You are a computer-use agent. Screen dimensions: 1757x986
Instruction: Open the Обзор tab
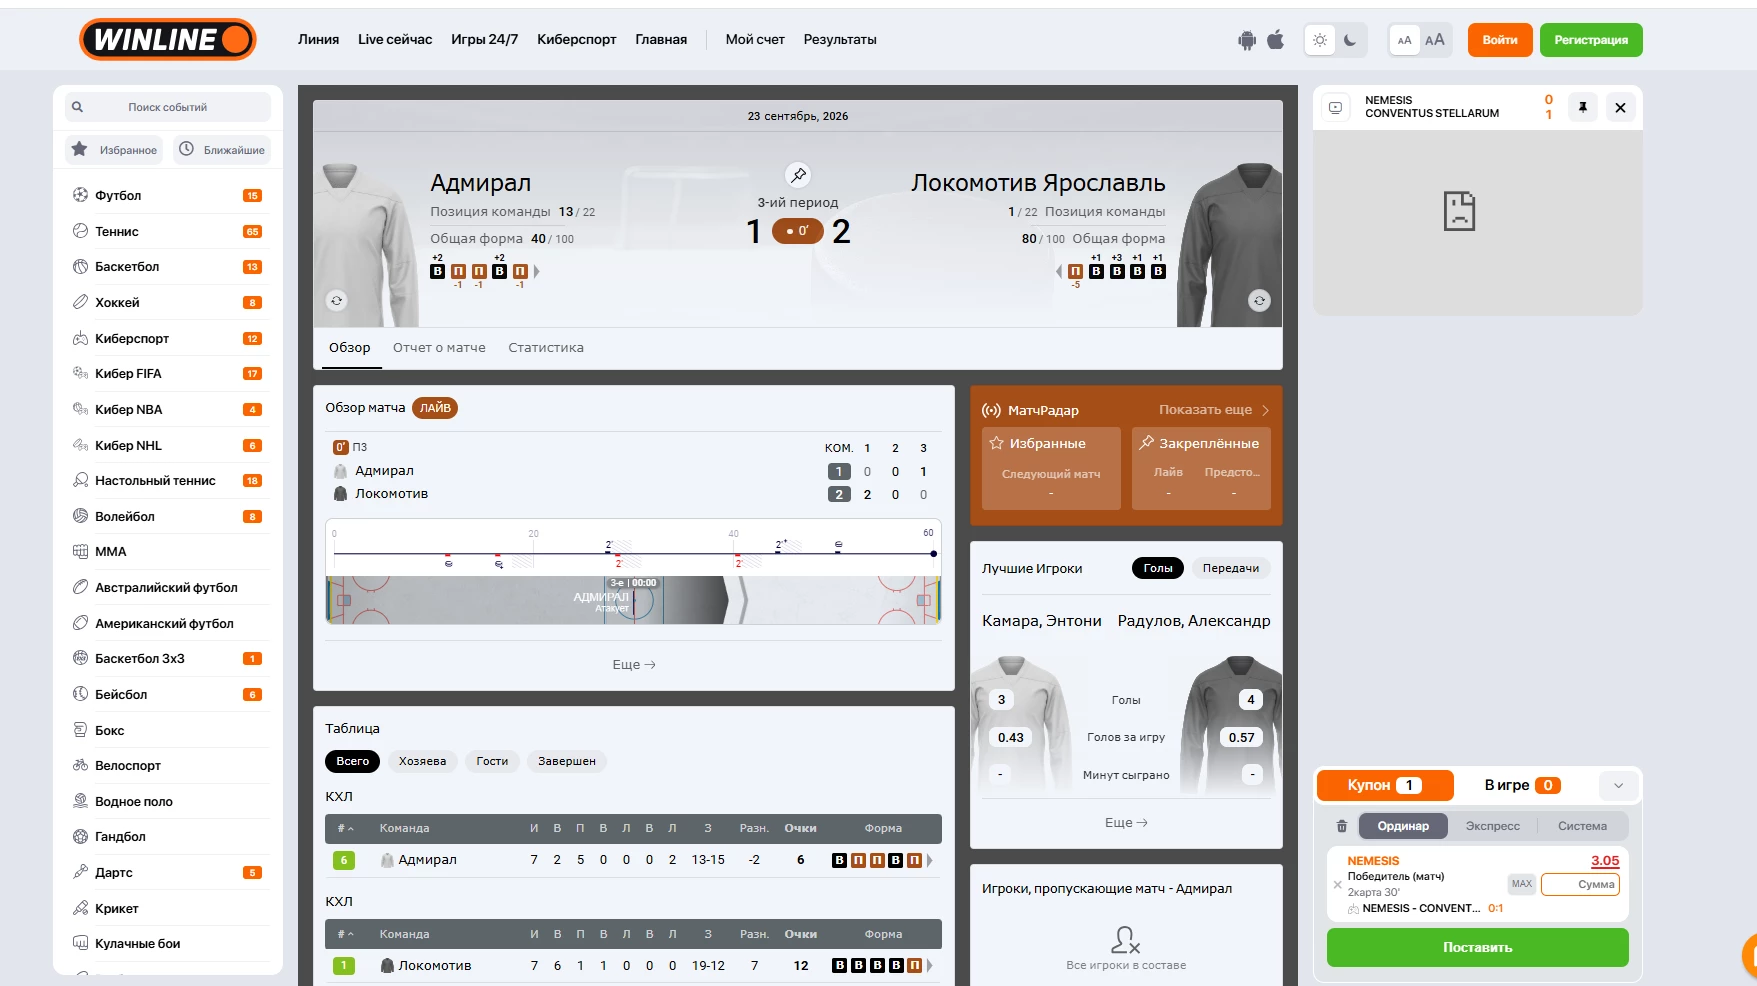pyautogui.click(x=350, y=348)
